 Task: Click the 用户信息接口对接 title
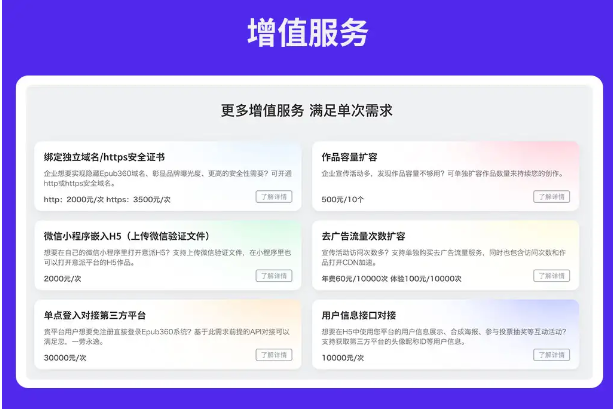click(x=356, y=316)
